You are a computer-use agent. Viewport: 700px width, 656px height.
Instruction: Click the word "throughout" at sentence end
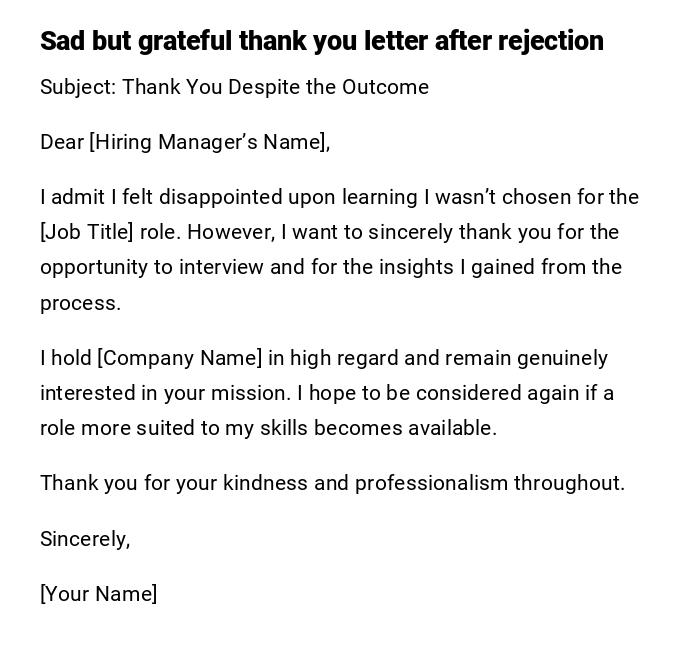click(x=568, y=483)
